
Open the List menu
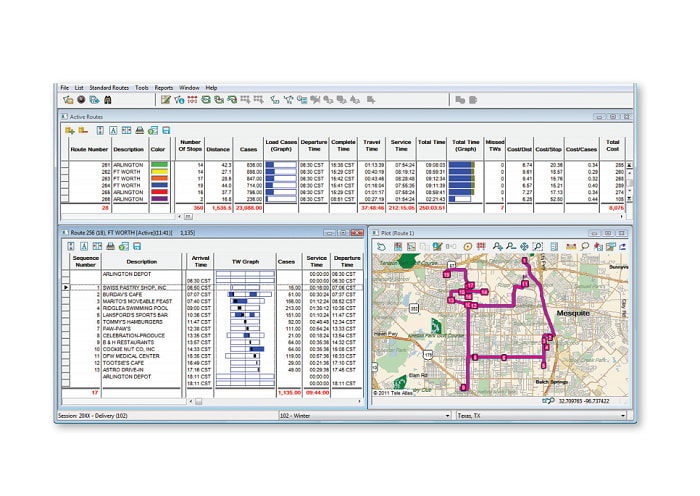pos(79,88)
